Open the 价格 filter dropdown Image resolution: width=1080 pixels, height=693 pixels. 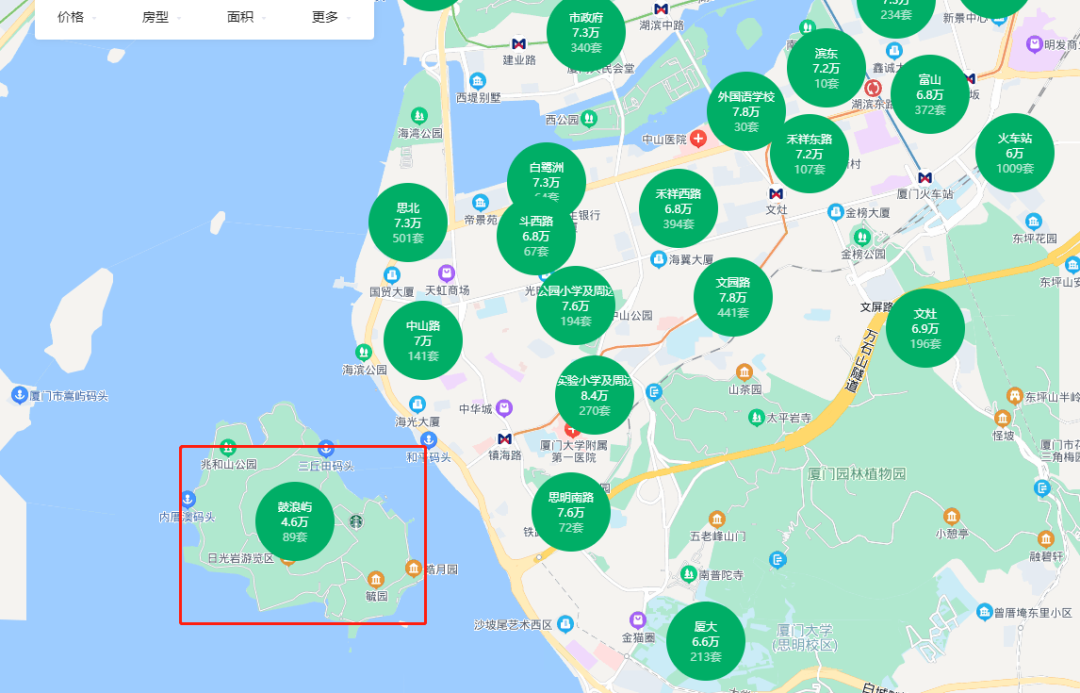(x=76, y=17)
